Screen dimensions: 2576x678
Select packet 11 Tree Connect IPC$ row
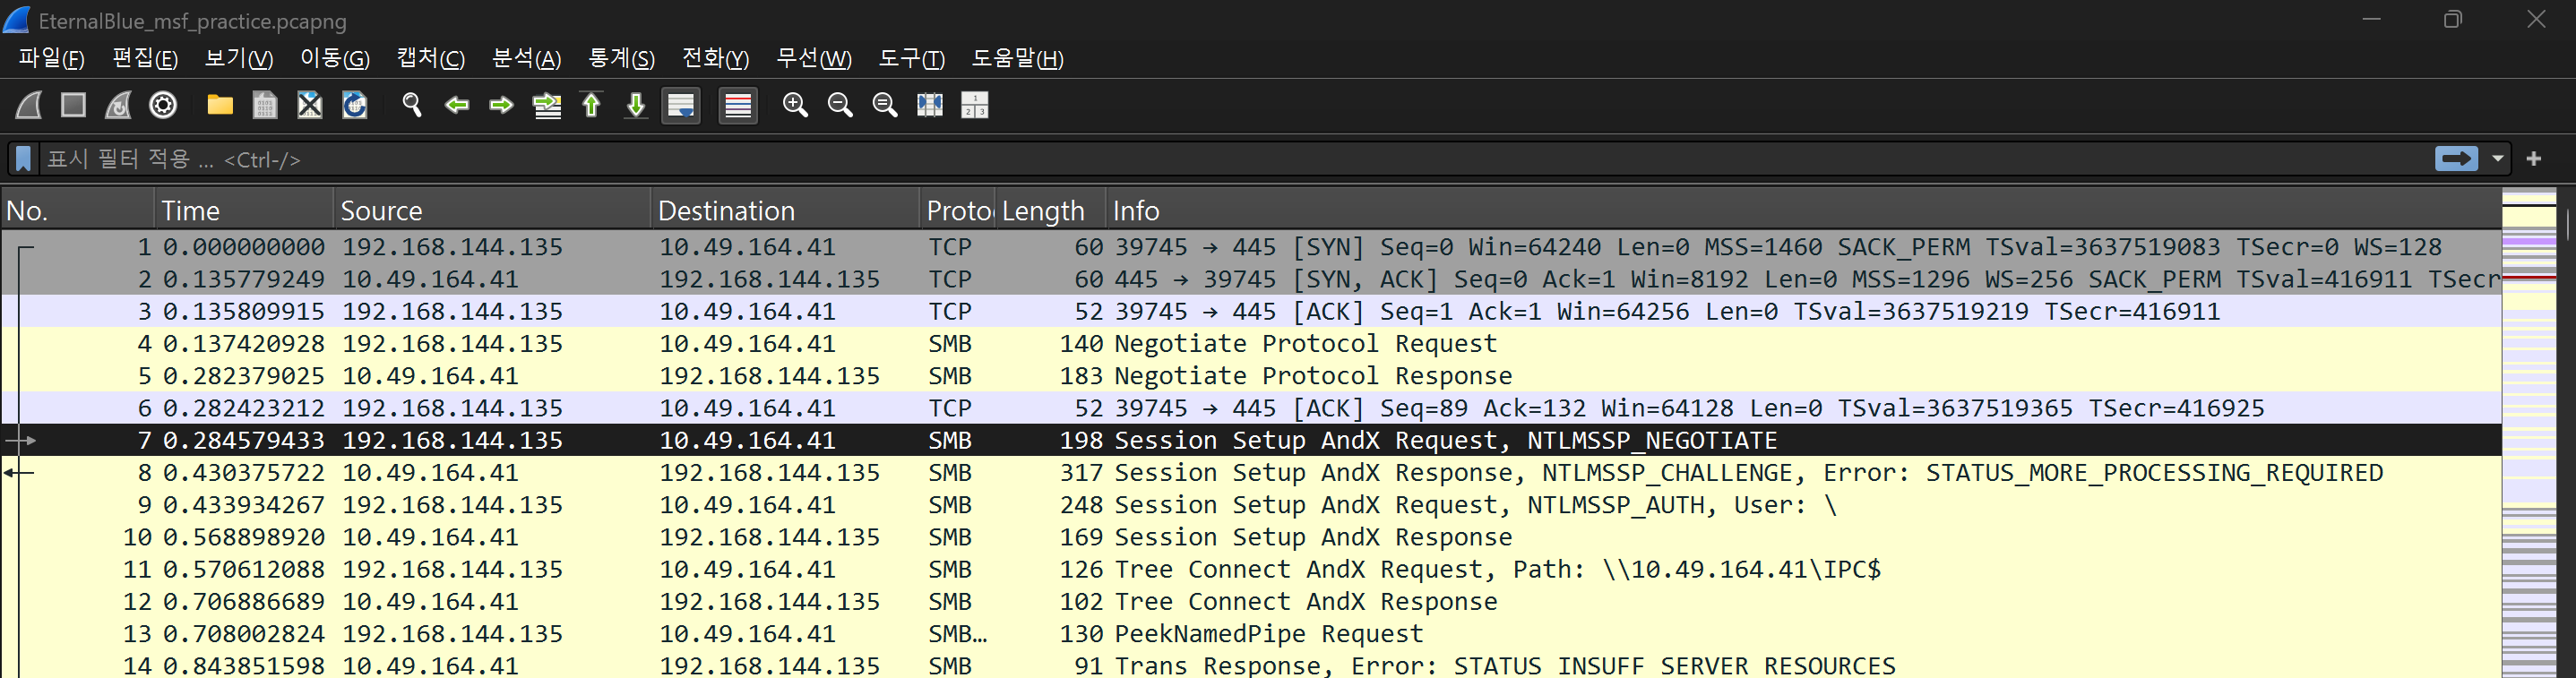(x=1251, y=569)
